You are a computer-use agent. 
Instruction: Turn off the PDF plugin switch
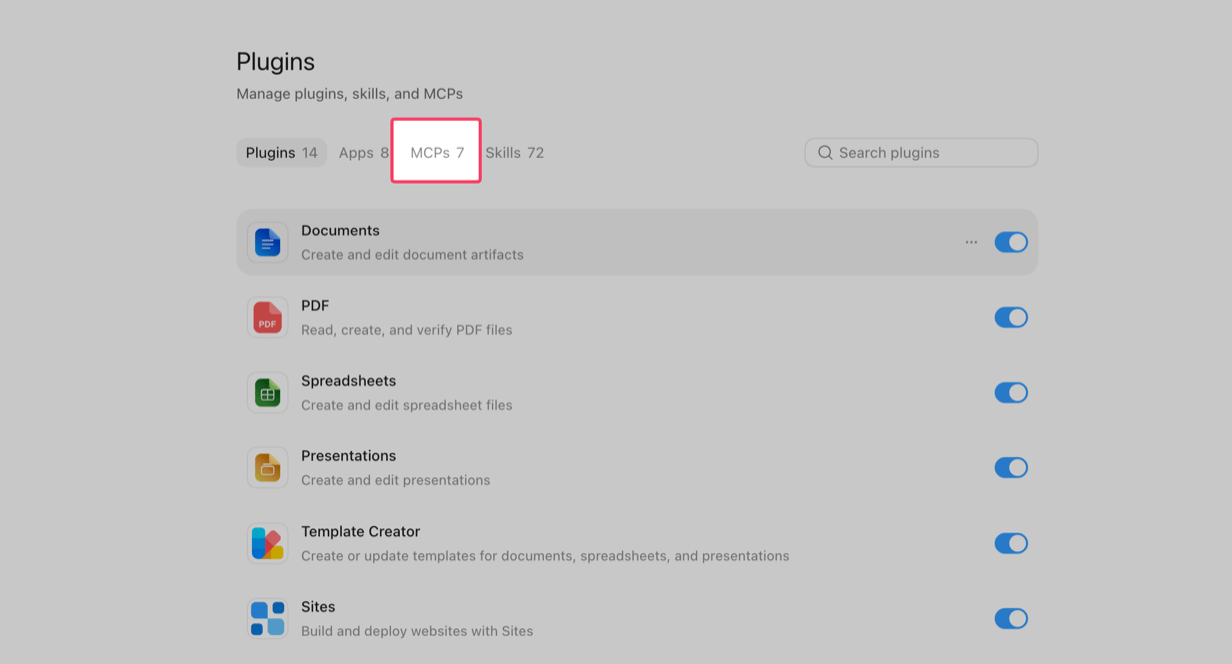pos(1011,317)
